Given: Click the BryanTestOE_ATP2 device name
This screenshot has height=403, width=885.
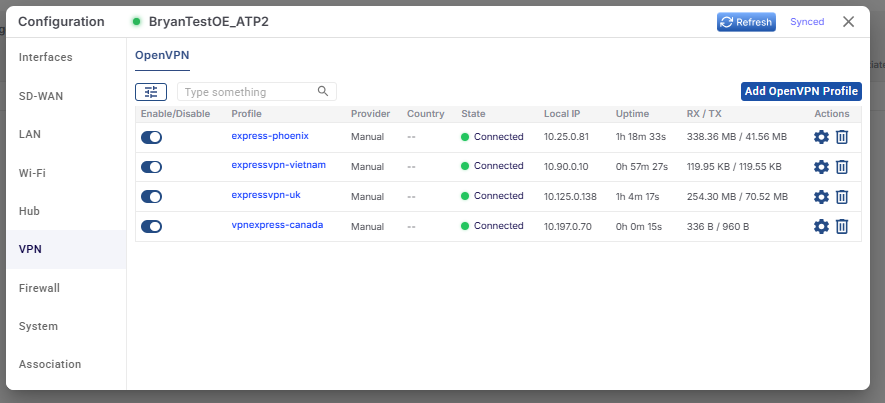Looking at the screenshot, I should point(209,22).
